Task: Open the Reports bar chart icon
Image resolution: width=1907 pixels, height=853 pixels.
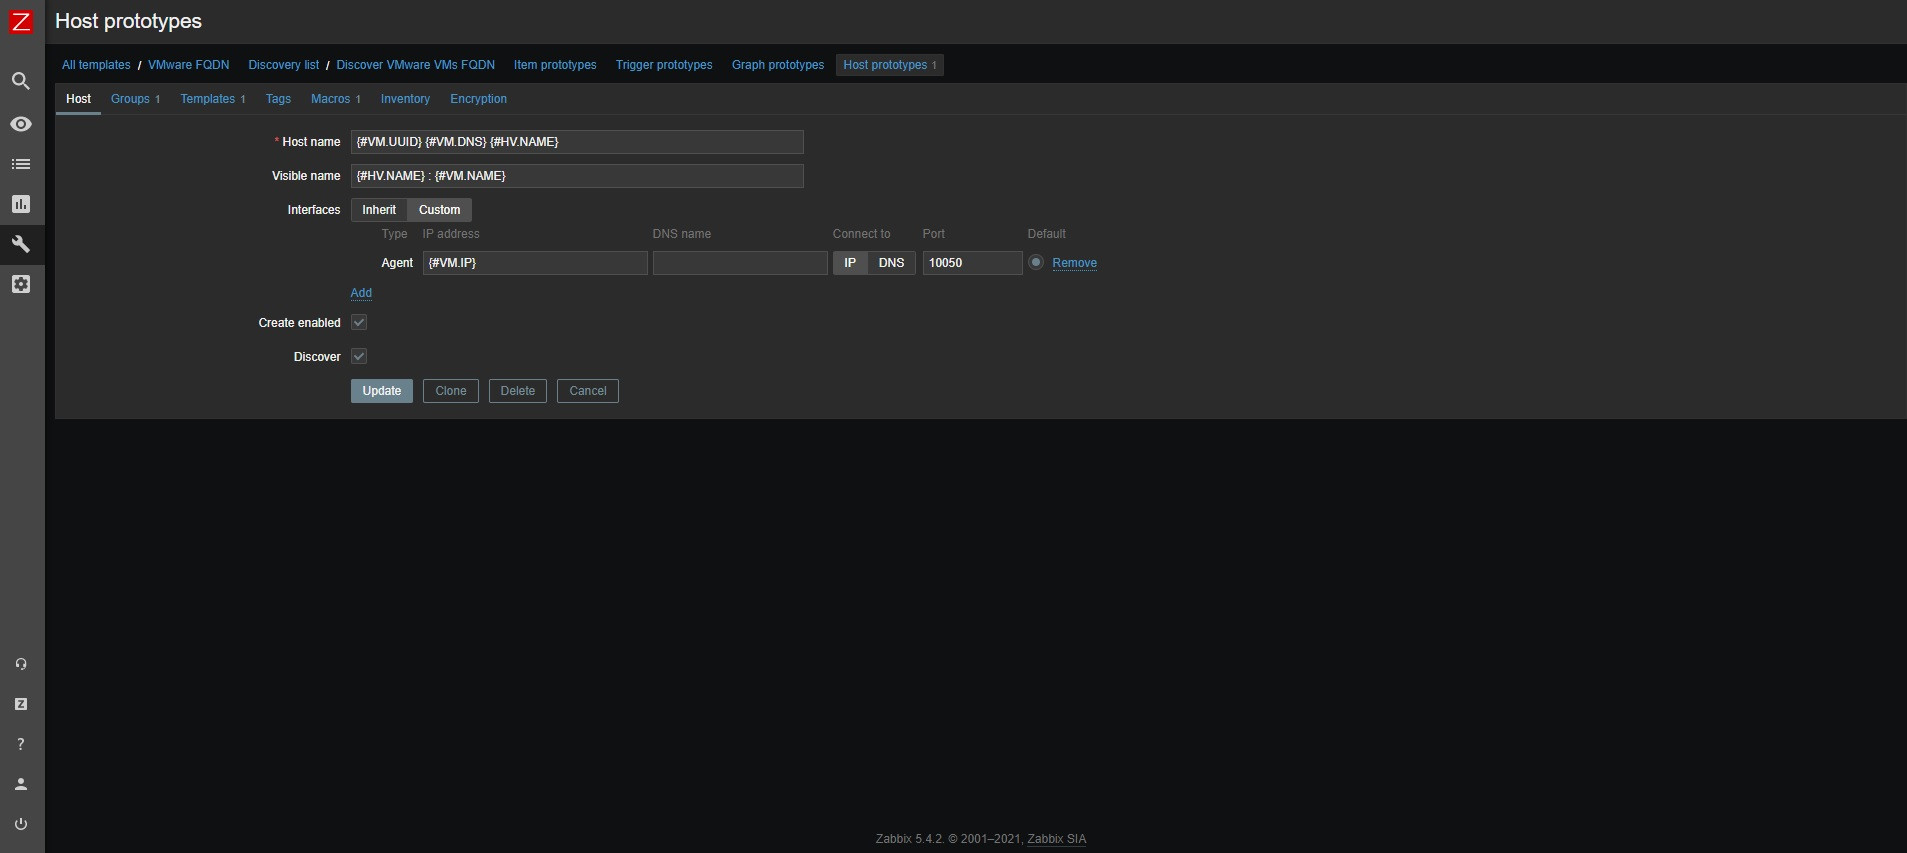Action: tap(21, 204)
